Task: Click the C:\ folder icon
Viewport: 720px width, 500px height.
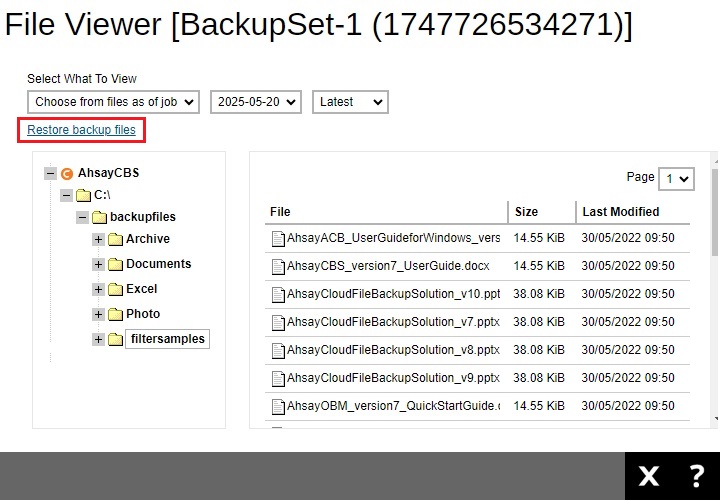Action: click(x=84, y=196)
